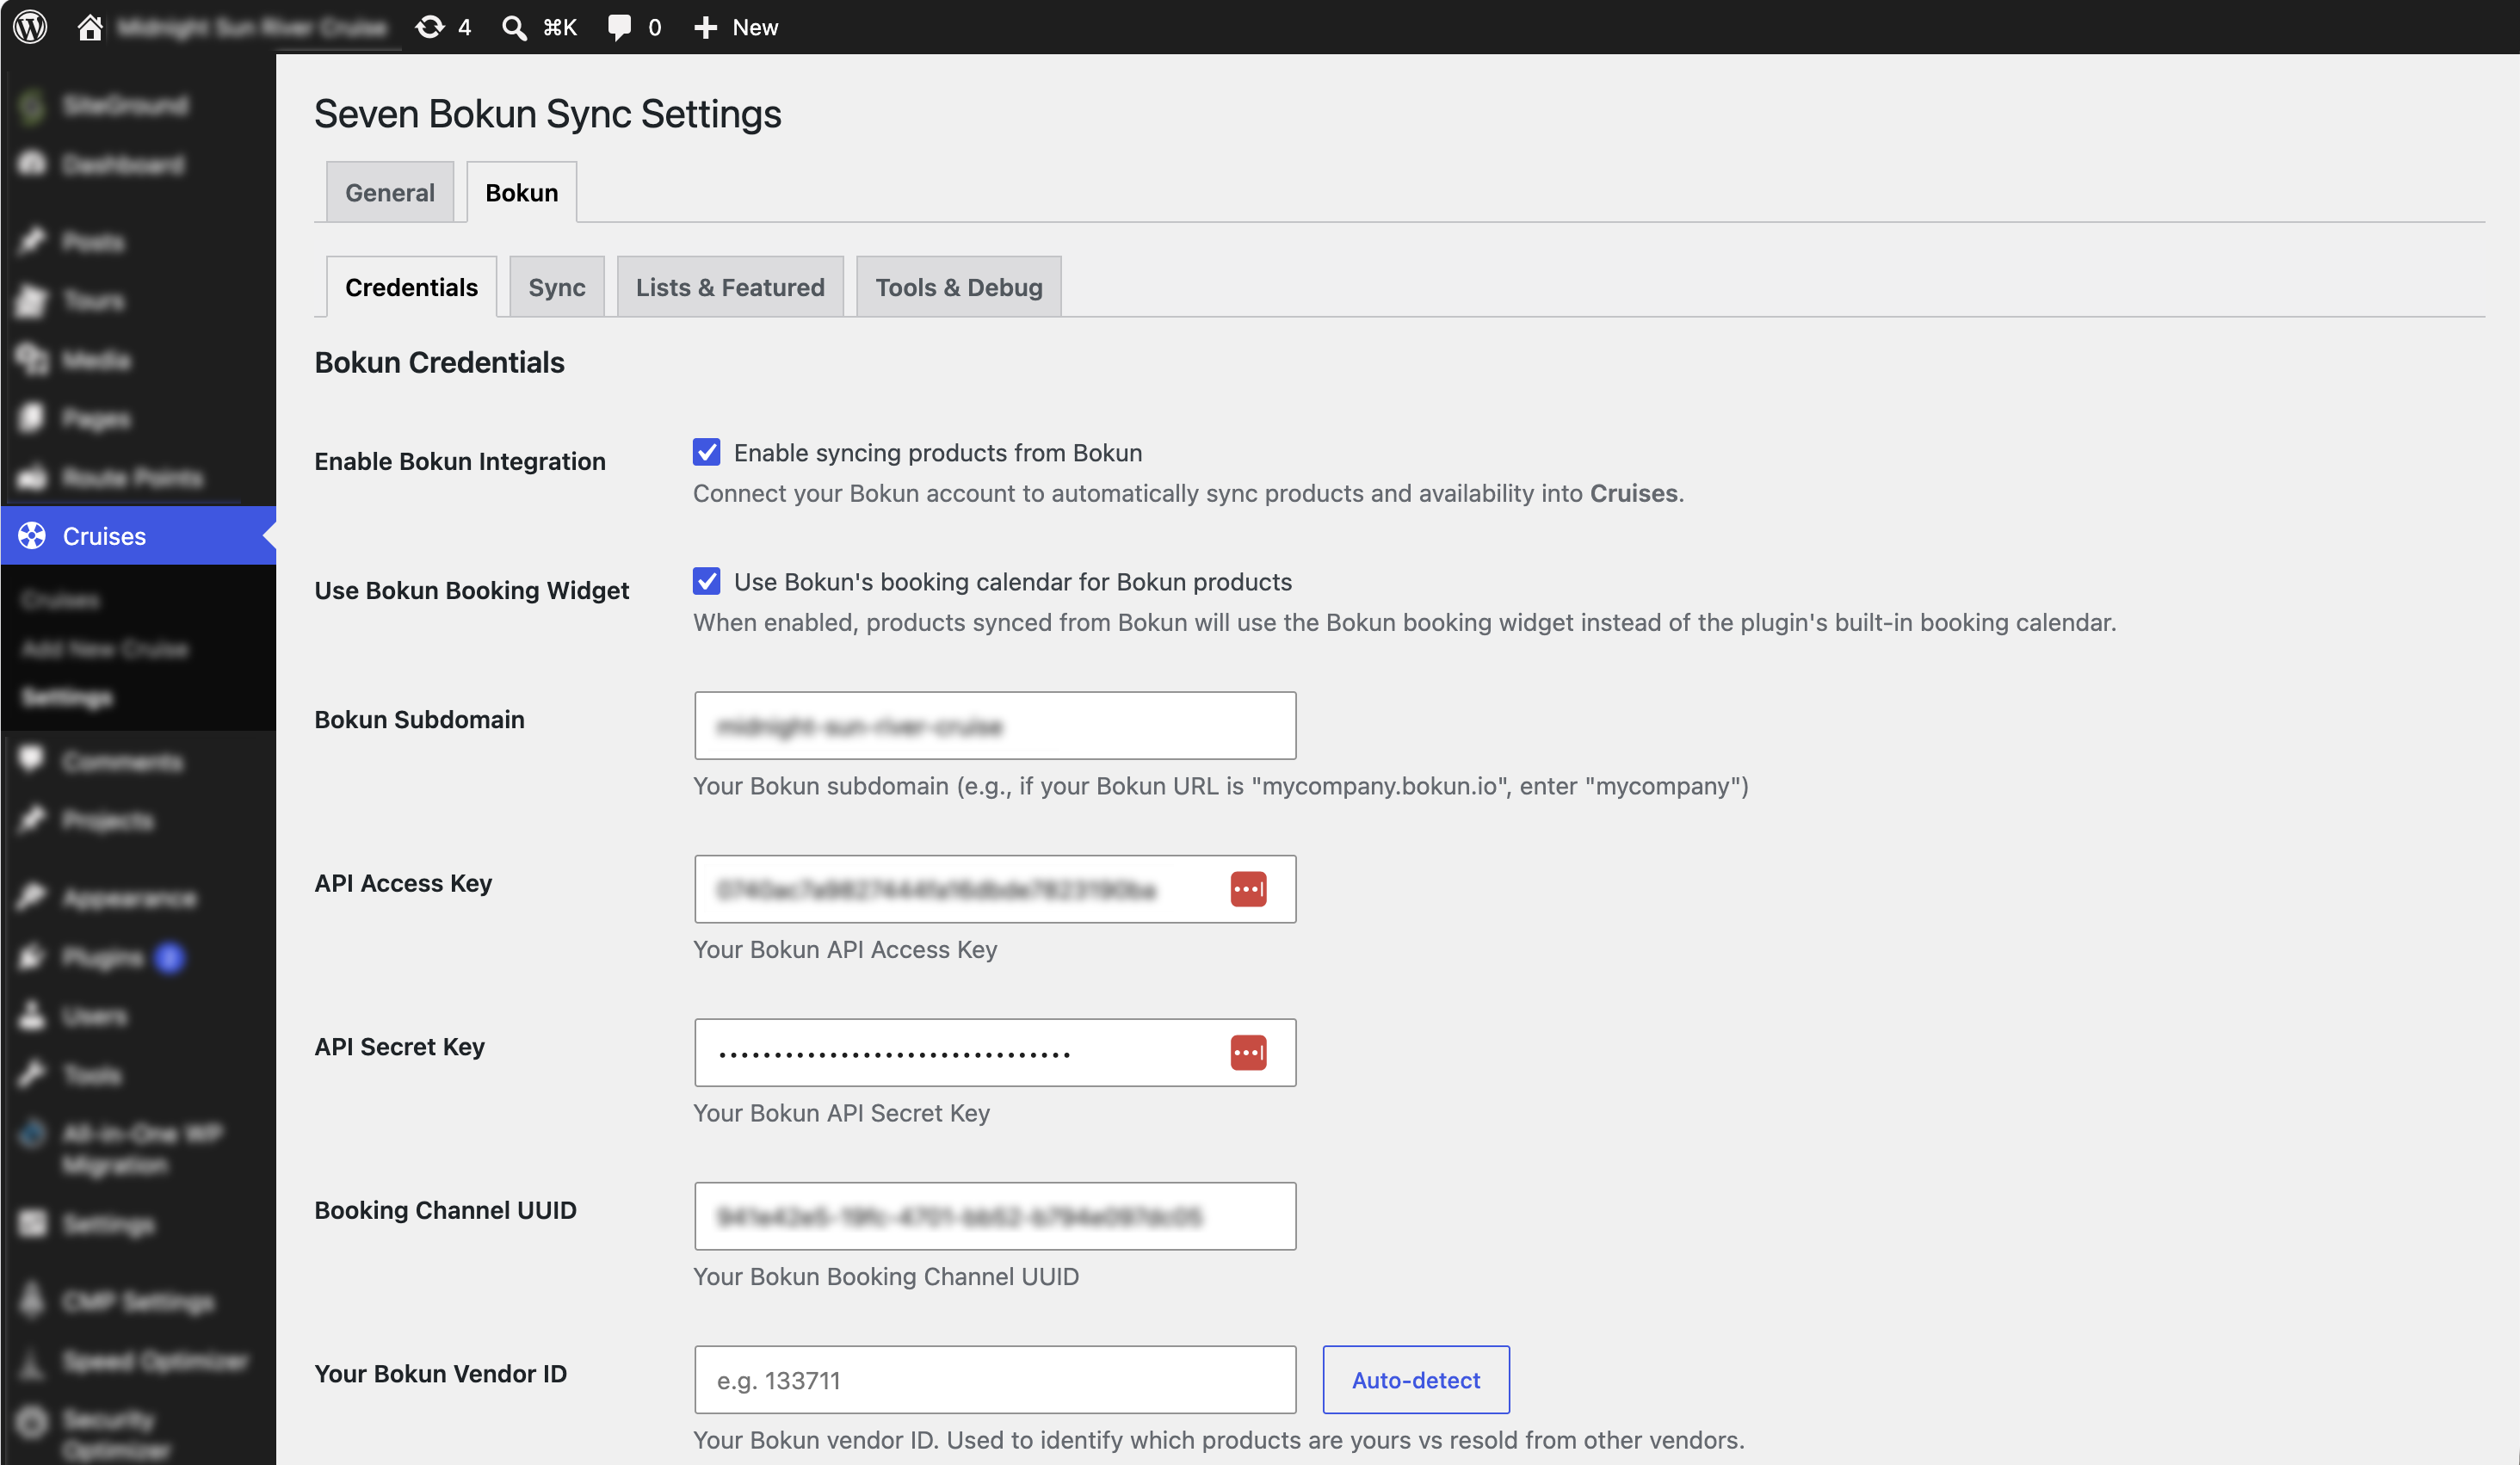Open the search magnifier icon
The height and width of the screenshot is (1465, 2520).
click(514, 27)
